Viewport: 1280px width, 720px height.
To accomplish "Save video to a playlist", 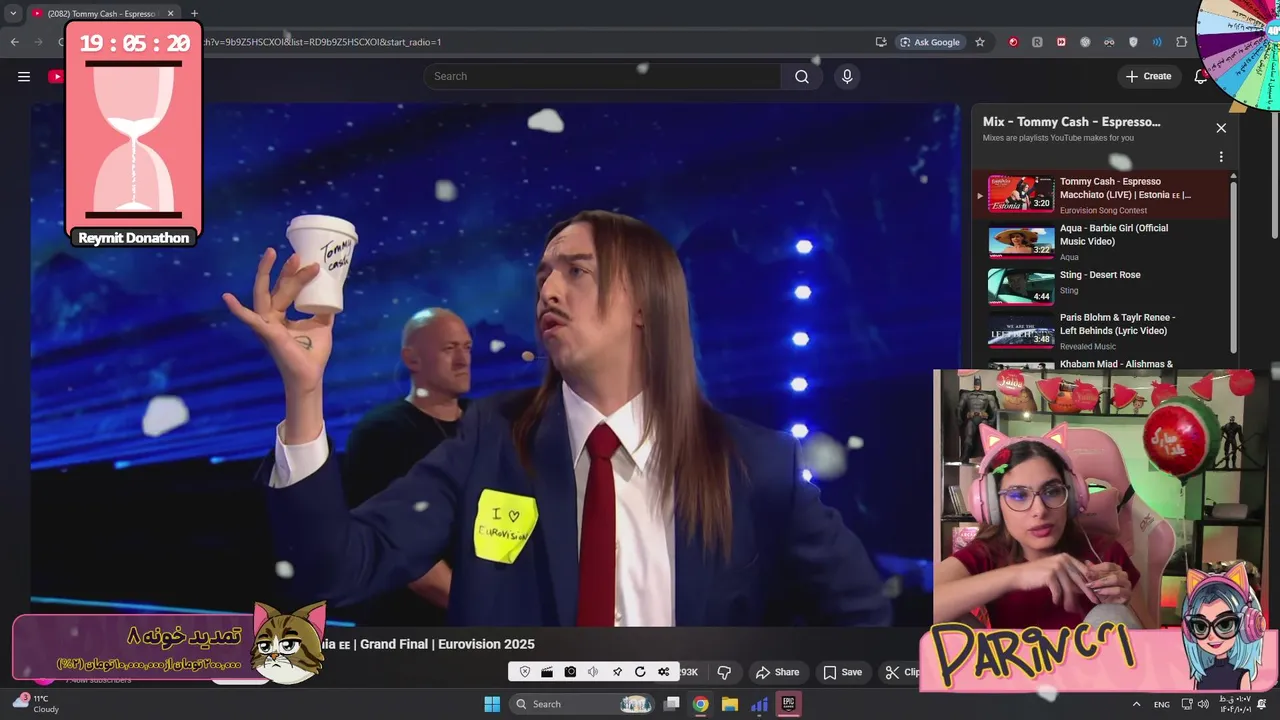I will (x=842, y=672).
